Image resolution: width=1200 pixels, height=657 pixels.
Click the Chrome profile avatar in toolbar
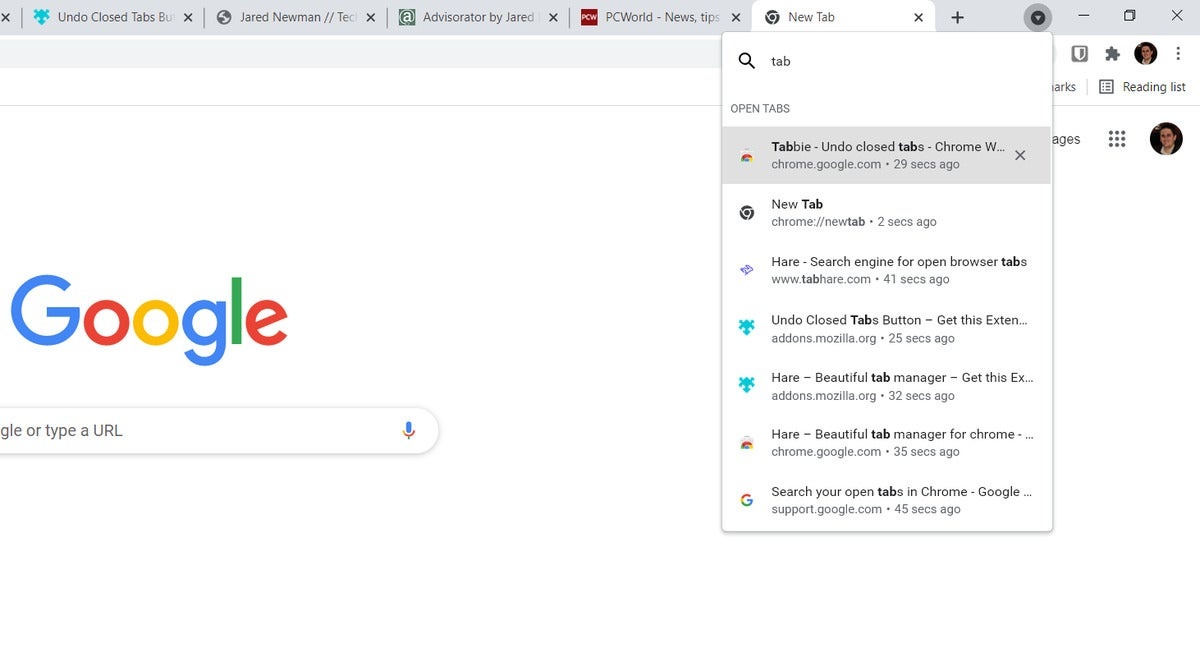click(x=1146, y=54)
